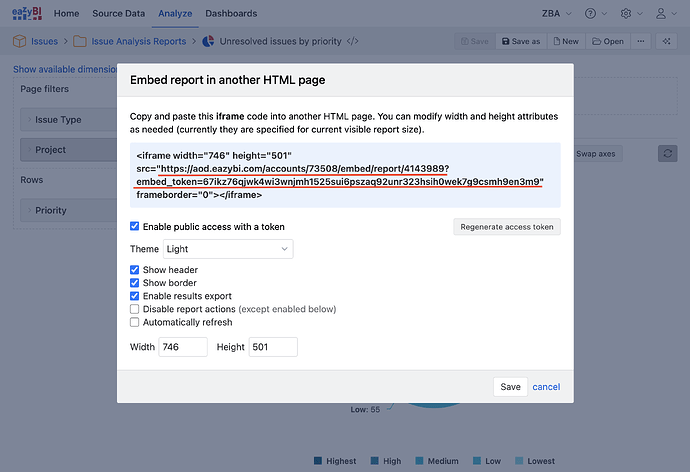Screen dimensions: 690x472
Task: Toggle Enable public access with a token
Action: (x=135, y=226)
